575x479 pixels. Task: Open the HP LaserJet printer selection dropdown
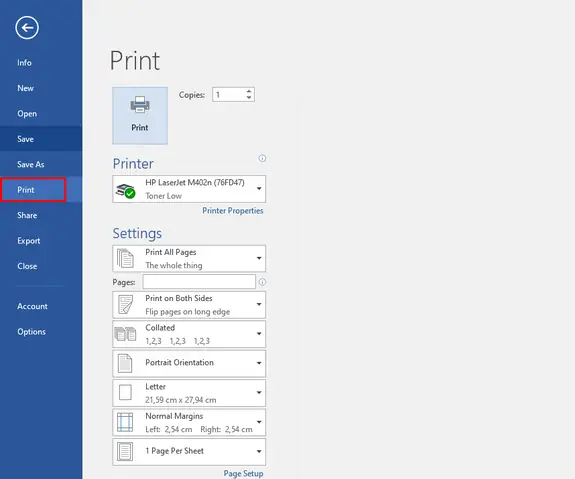[x=189, y=189]
